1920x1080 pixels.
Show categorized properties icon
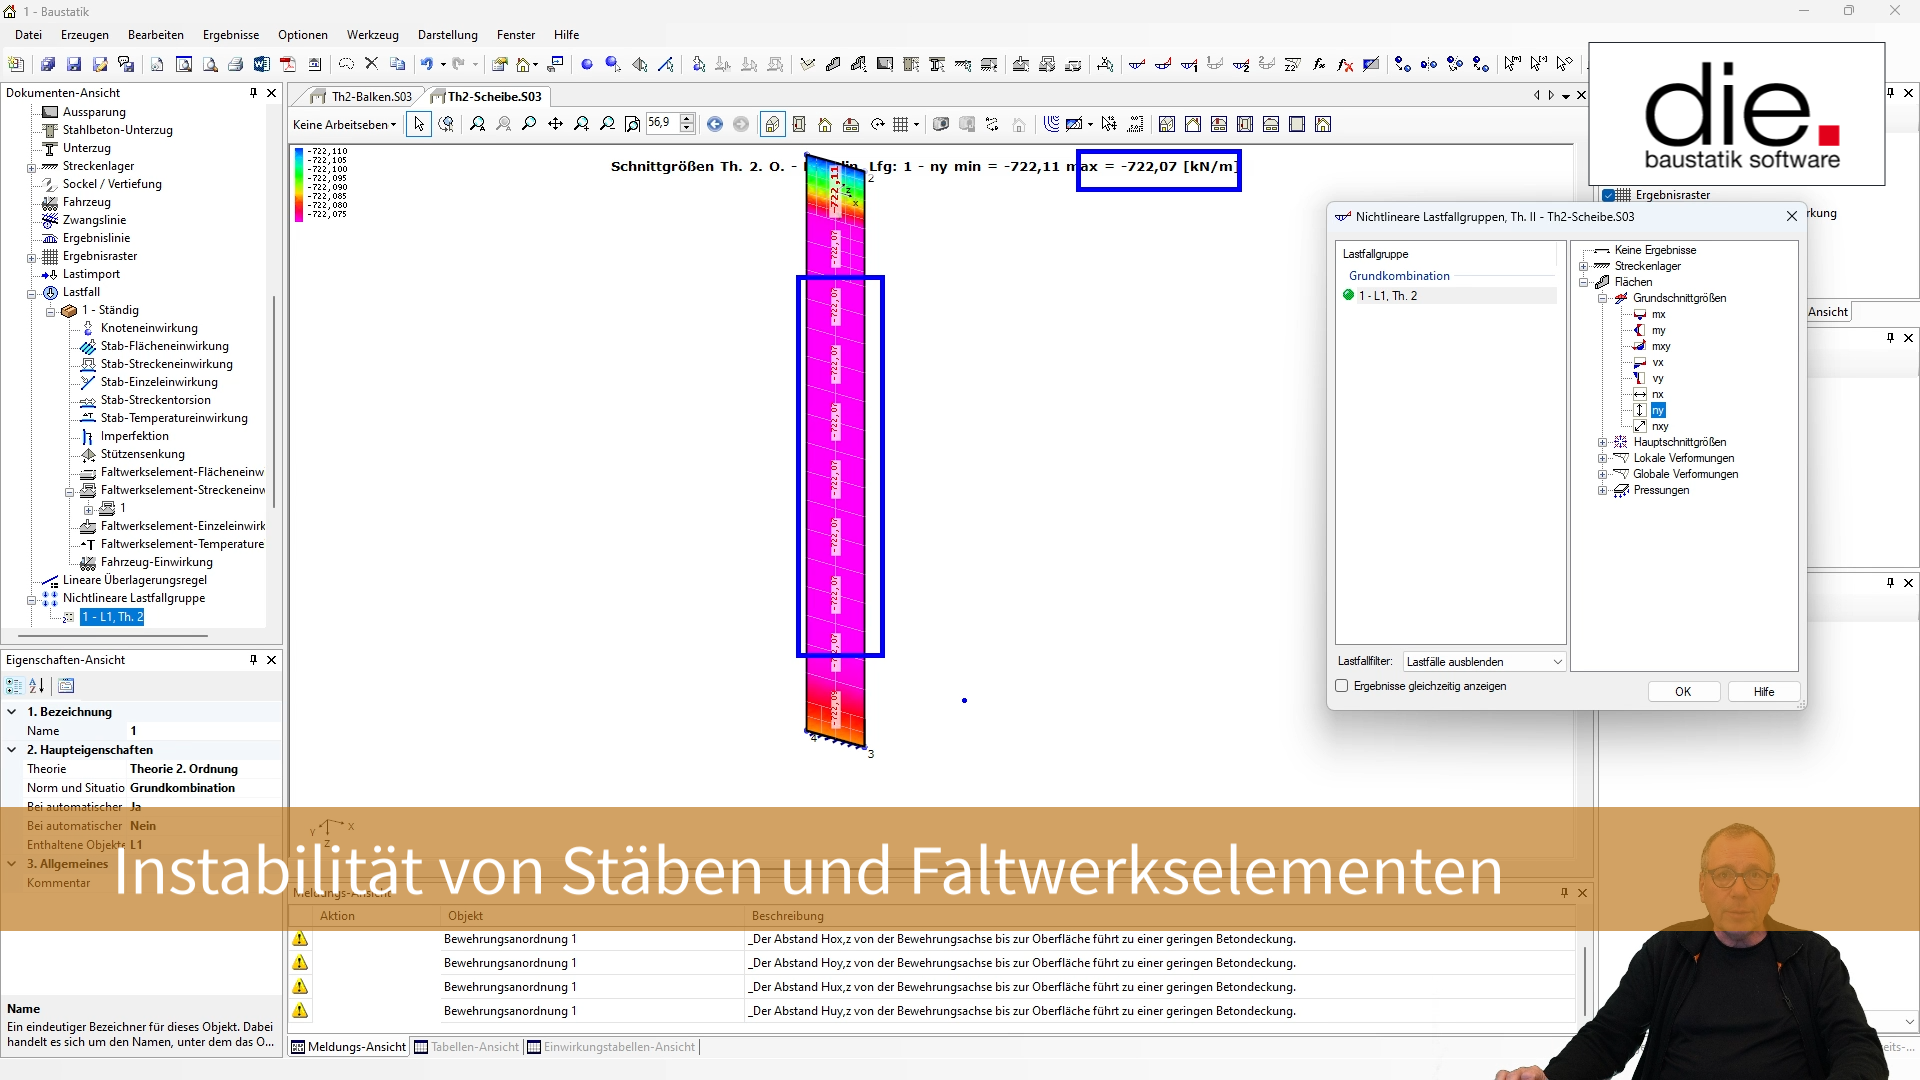(x=14, y=686)
